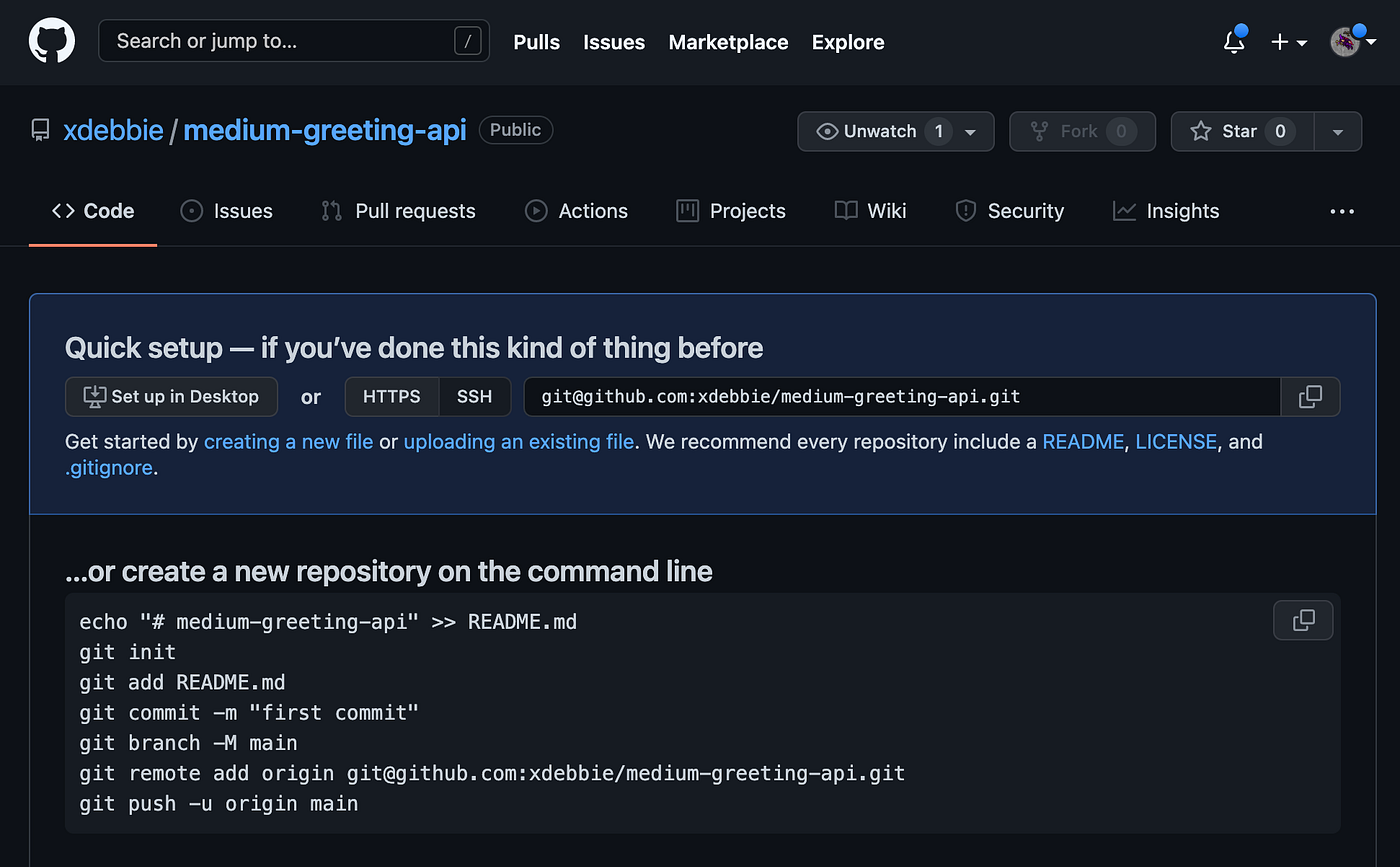Open the plus create-new dropdown
Image resolution: width=1400 pixels, height=867 pixels.
pos(1289,42)
